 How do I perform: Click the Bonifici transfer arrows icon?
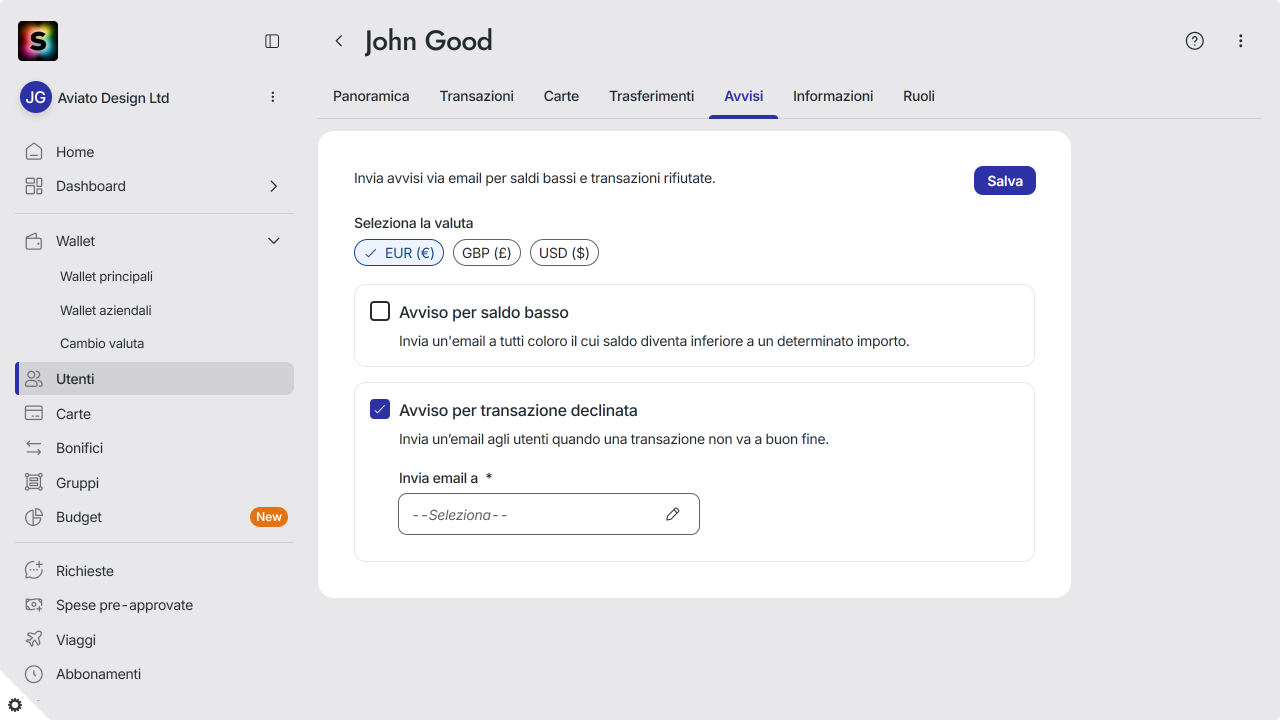tap(34, 448)
